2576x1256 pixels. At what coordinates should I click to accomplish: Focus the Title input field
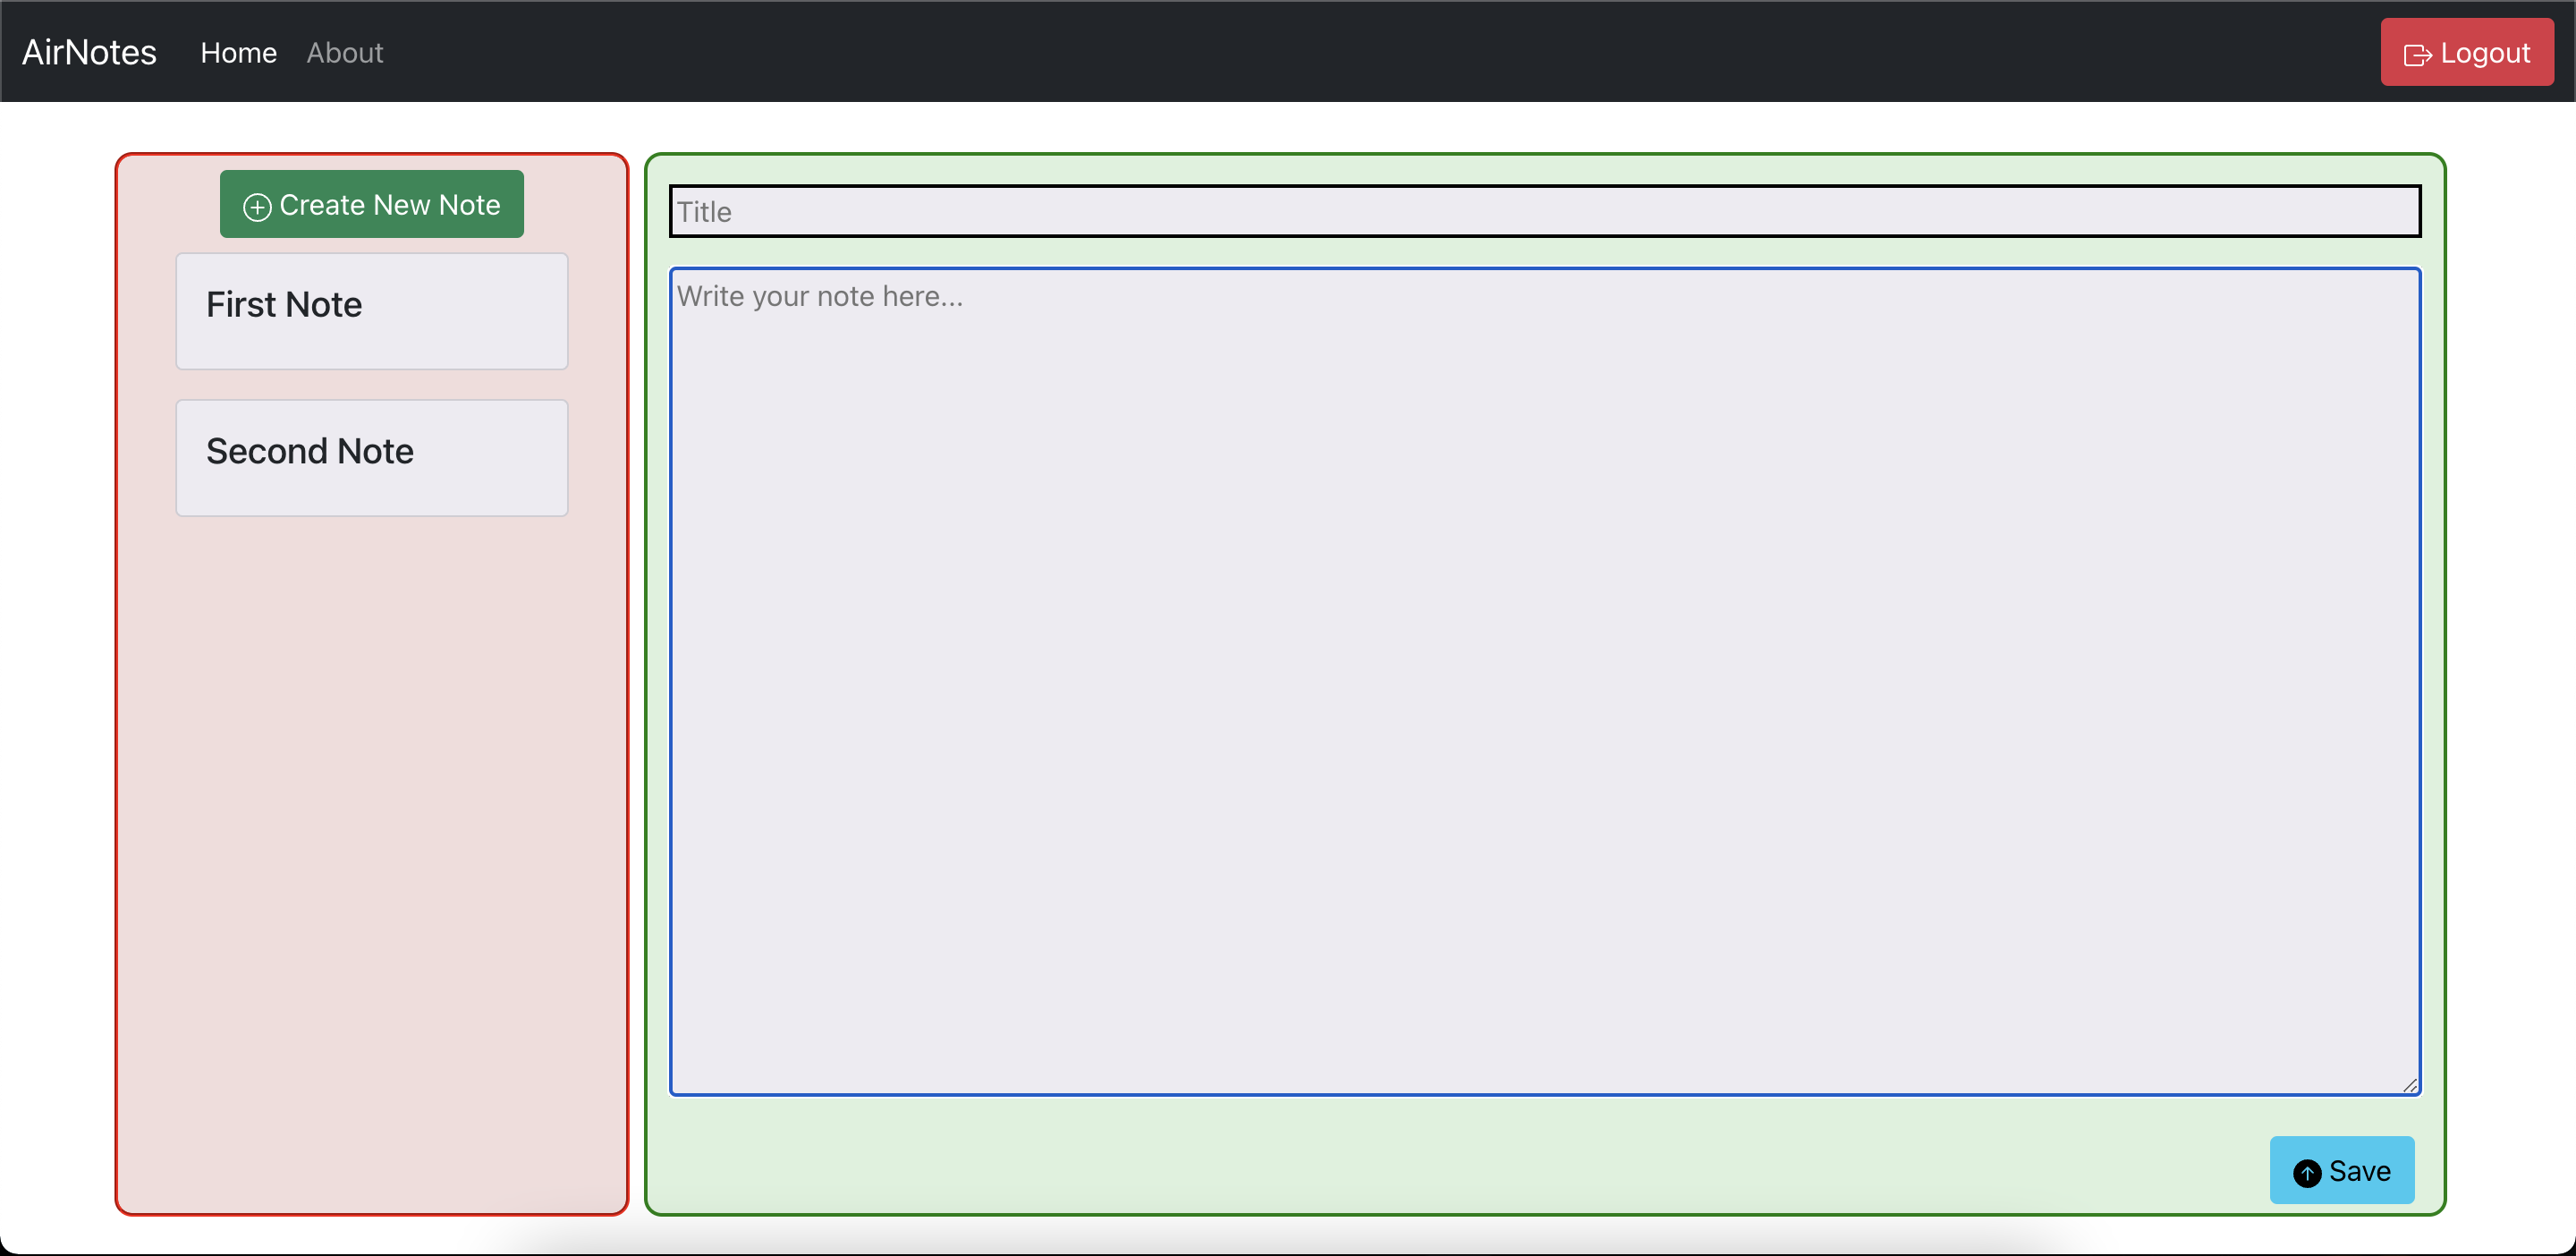1544,211
